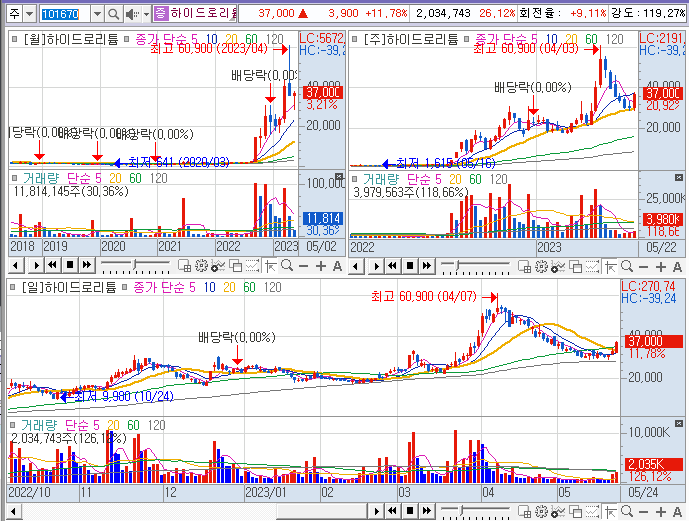Close the weekly chart volume panel
Screen dimensions: 689x521
pyautogui.click(x=679, y=177)
